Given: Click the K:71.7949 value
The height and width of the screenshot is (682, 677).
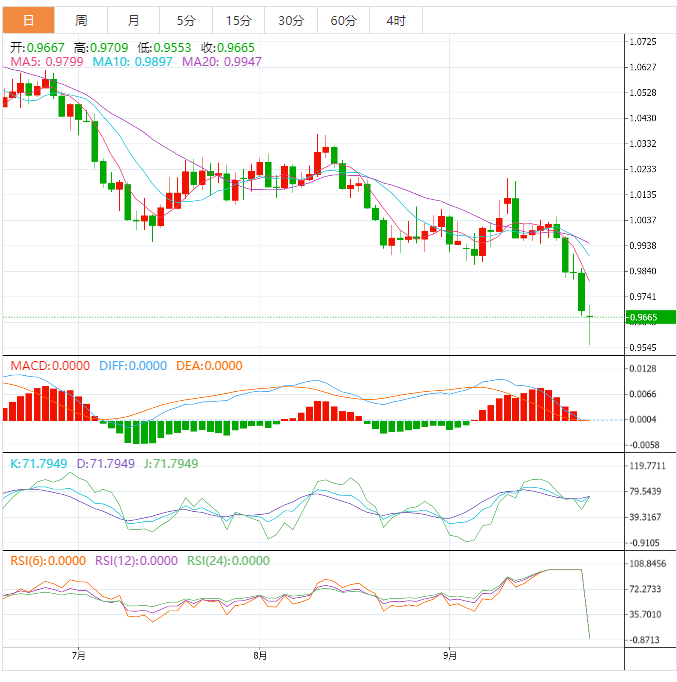Looking at the screenshot, I should pyautogui.click(x=39, y=464).
